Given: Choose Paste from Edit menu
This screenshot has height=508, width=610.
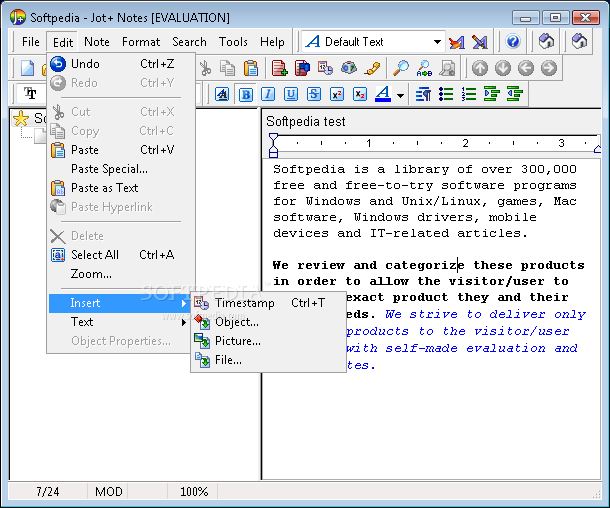Looking at the screenshot, I should pyautogui.click(x=121, y=150).
